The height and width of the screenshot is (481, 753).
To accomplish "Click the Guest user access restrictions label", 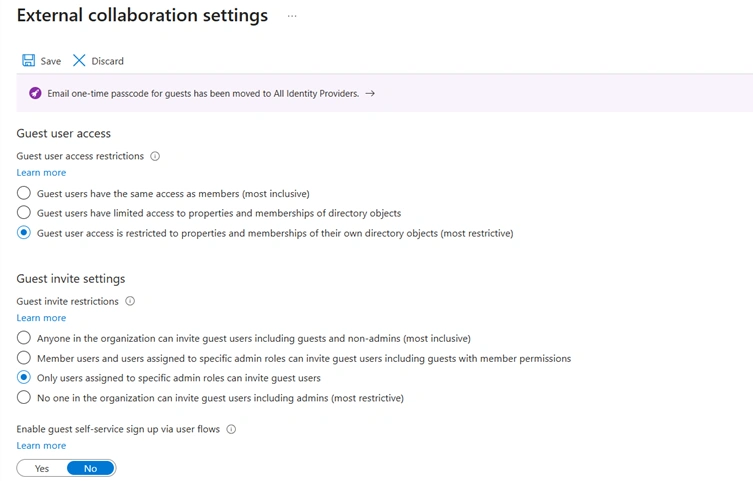I will coord(80,156).
